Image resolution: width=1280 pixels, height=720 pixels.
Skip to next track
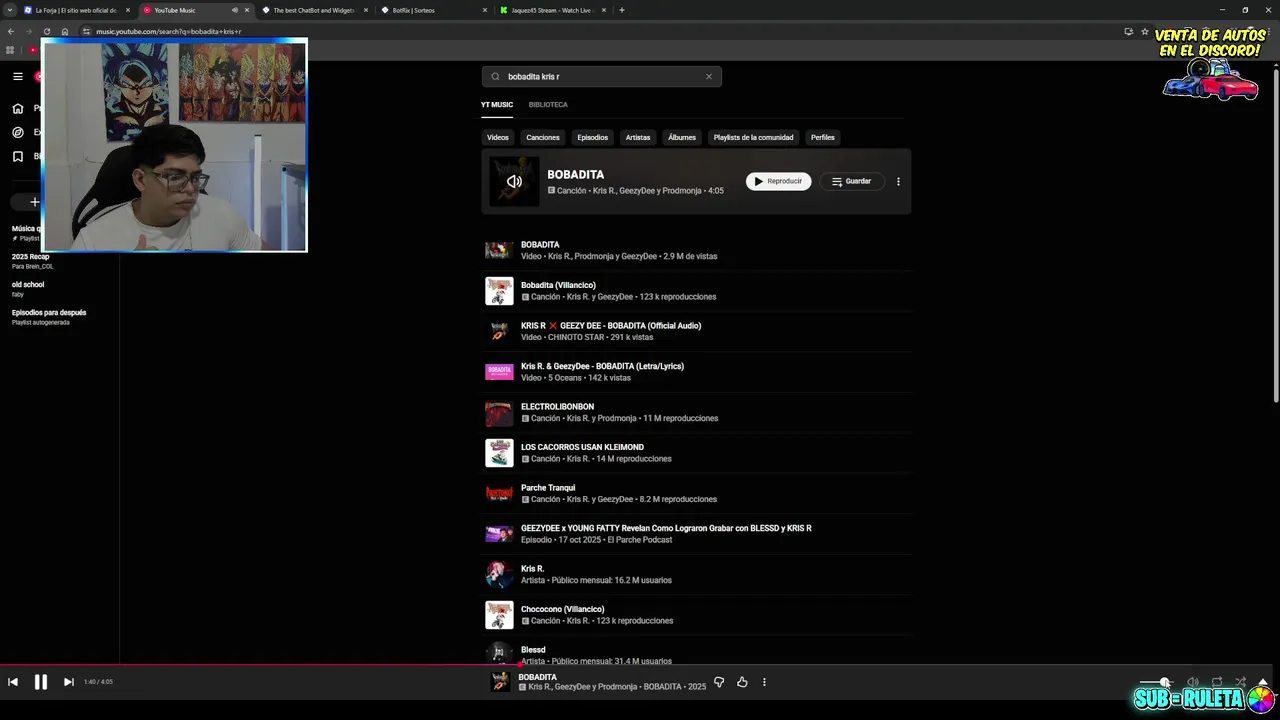tap(69, 682)
